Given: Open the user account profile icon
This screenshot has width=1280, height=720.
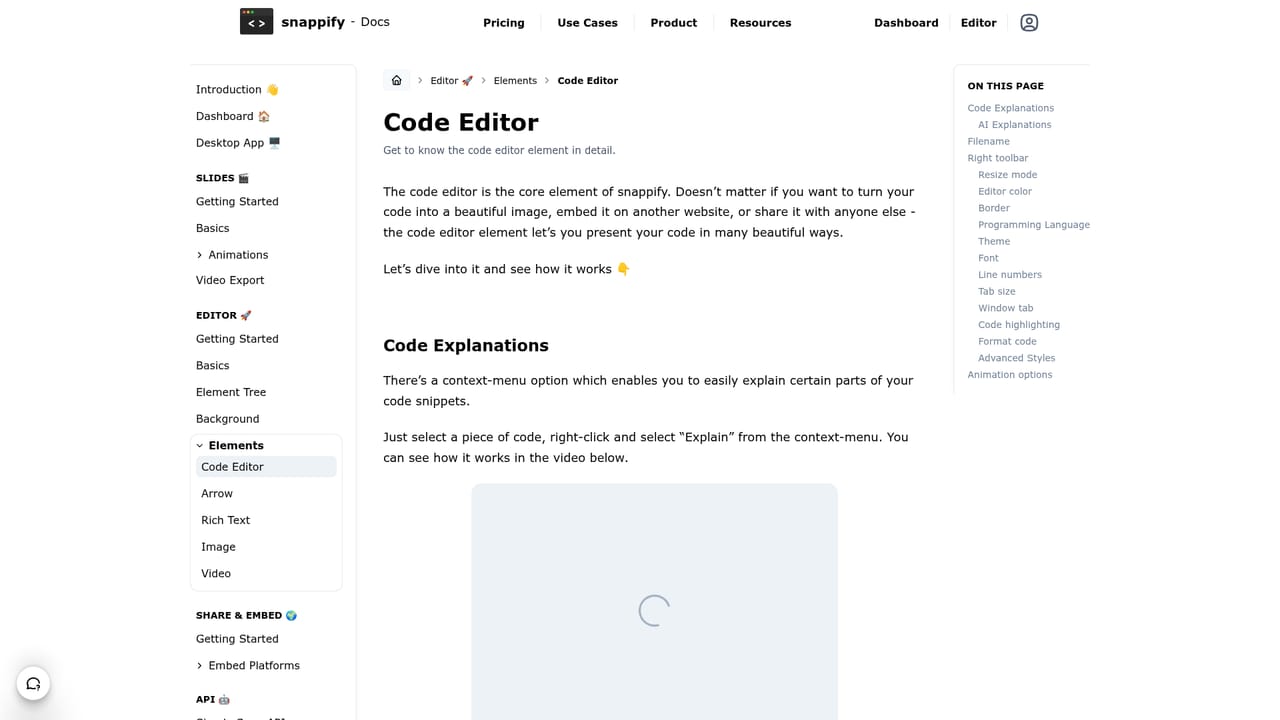Looking at the screenshot, I should pyautogui.click(x=1029, y=23).
